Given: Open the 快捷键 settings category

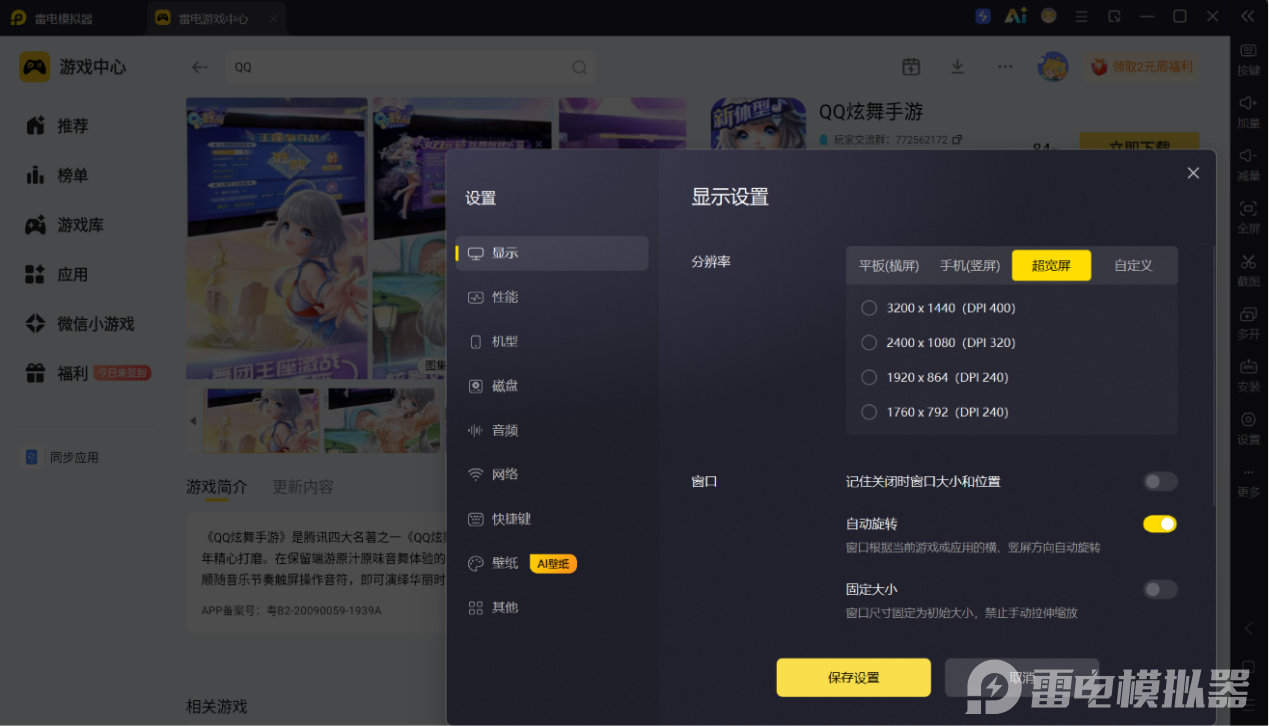Looking at the screenshot, I should 552,519.
